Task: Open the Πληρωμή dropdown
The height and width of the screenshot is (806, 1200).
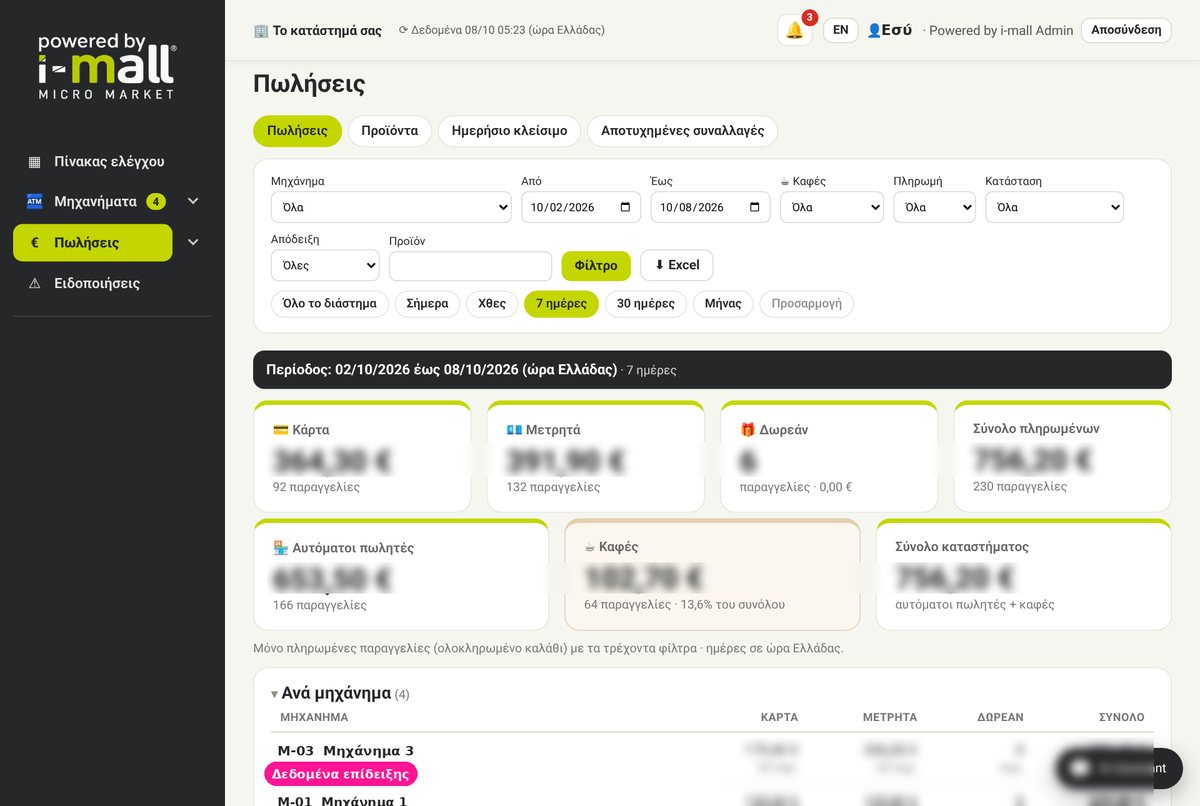Action: pos(934,207)
